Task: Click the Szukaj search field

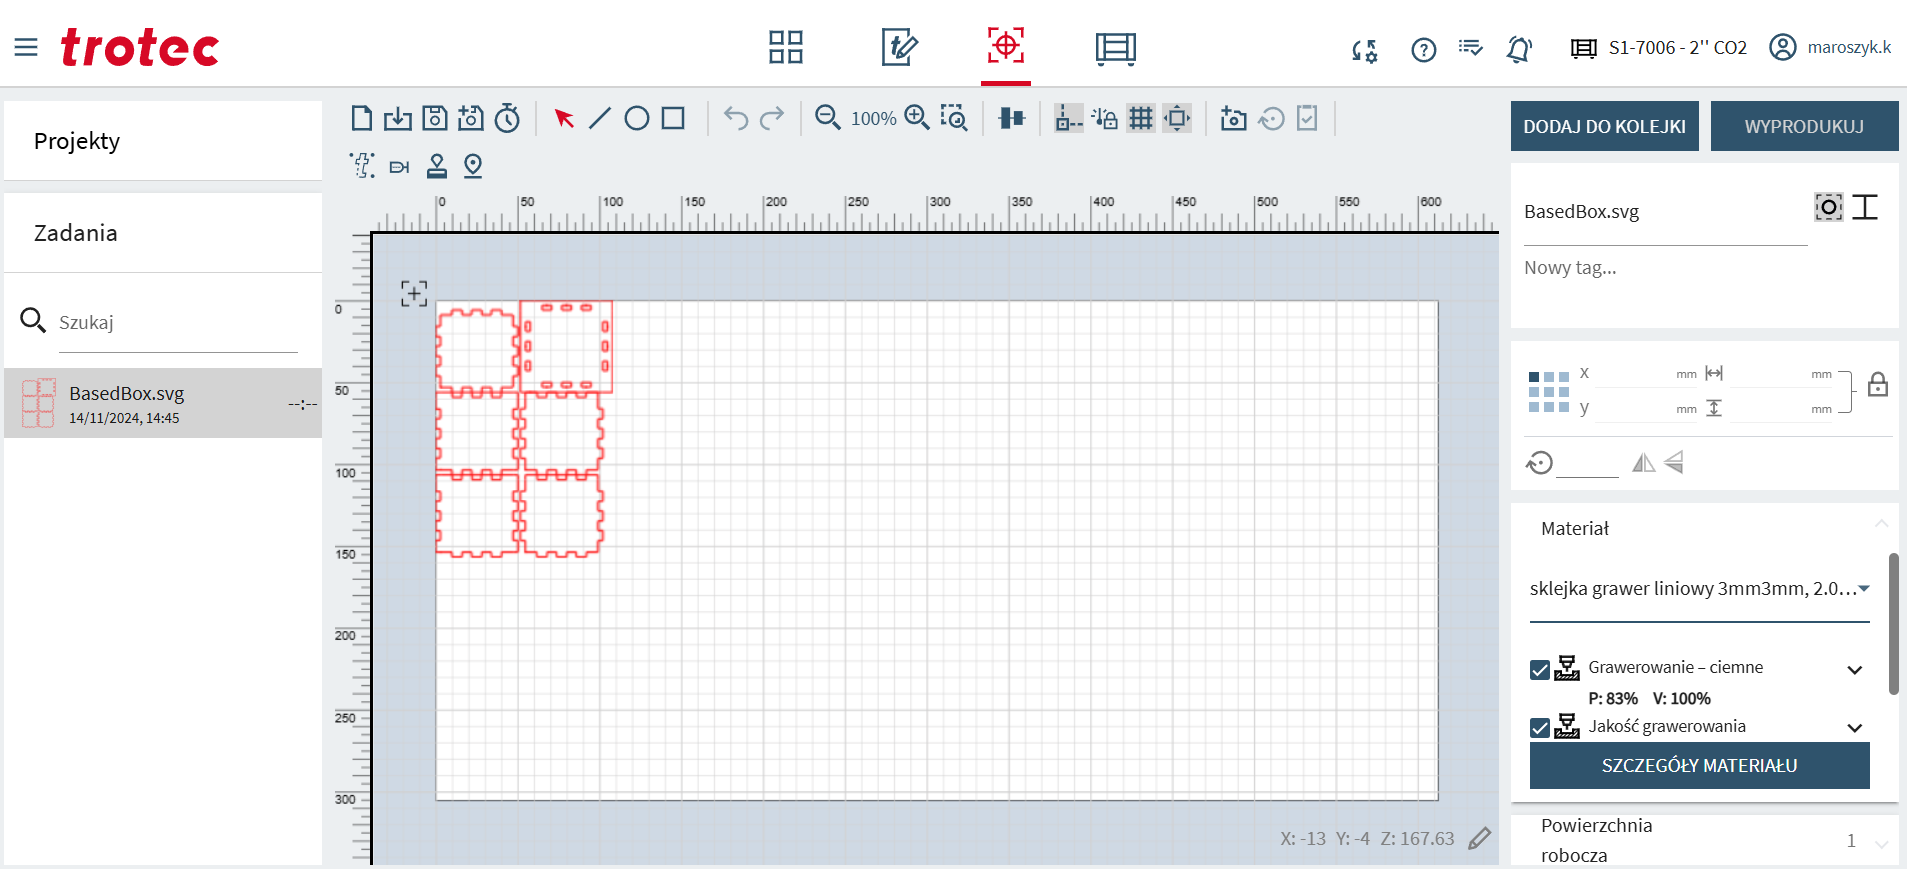Action: click(178, 323)
